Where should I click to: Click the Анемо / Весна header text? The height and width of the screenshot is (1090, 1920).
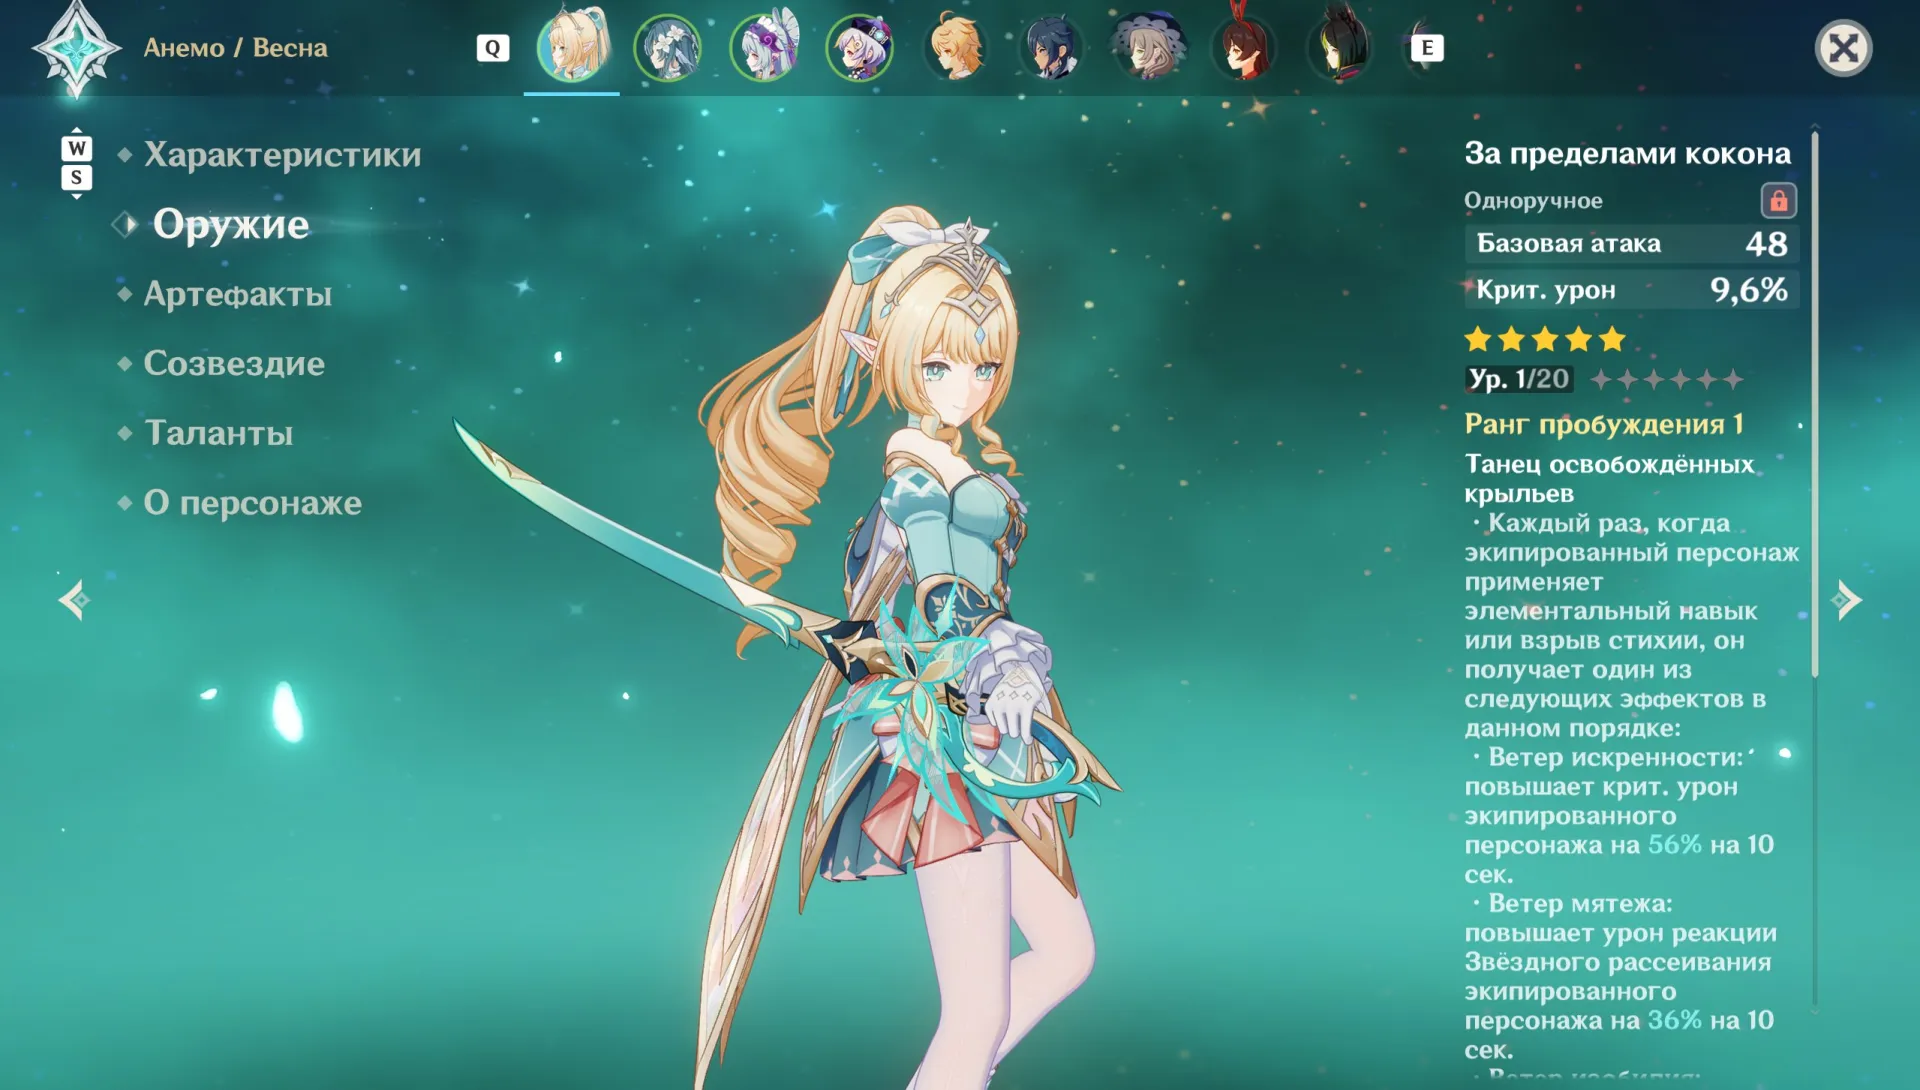click(x=235, y=48)
